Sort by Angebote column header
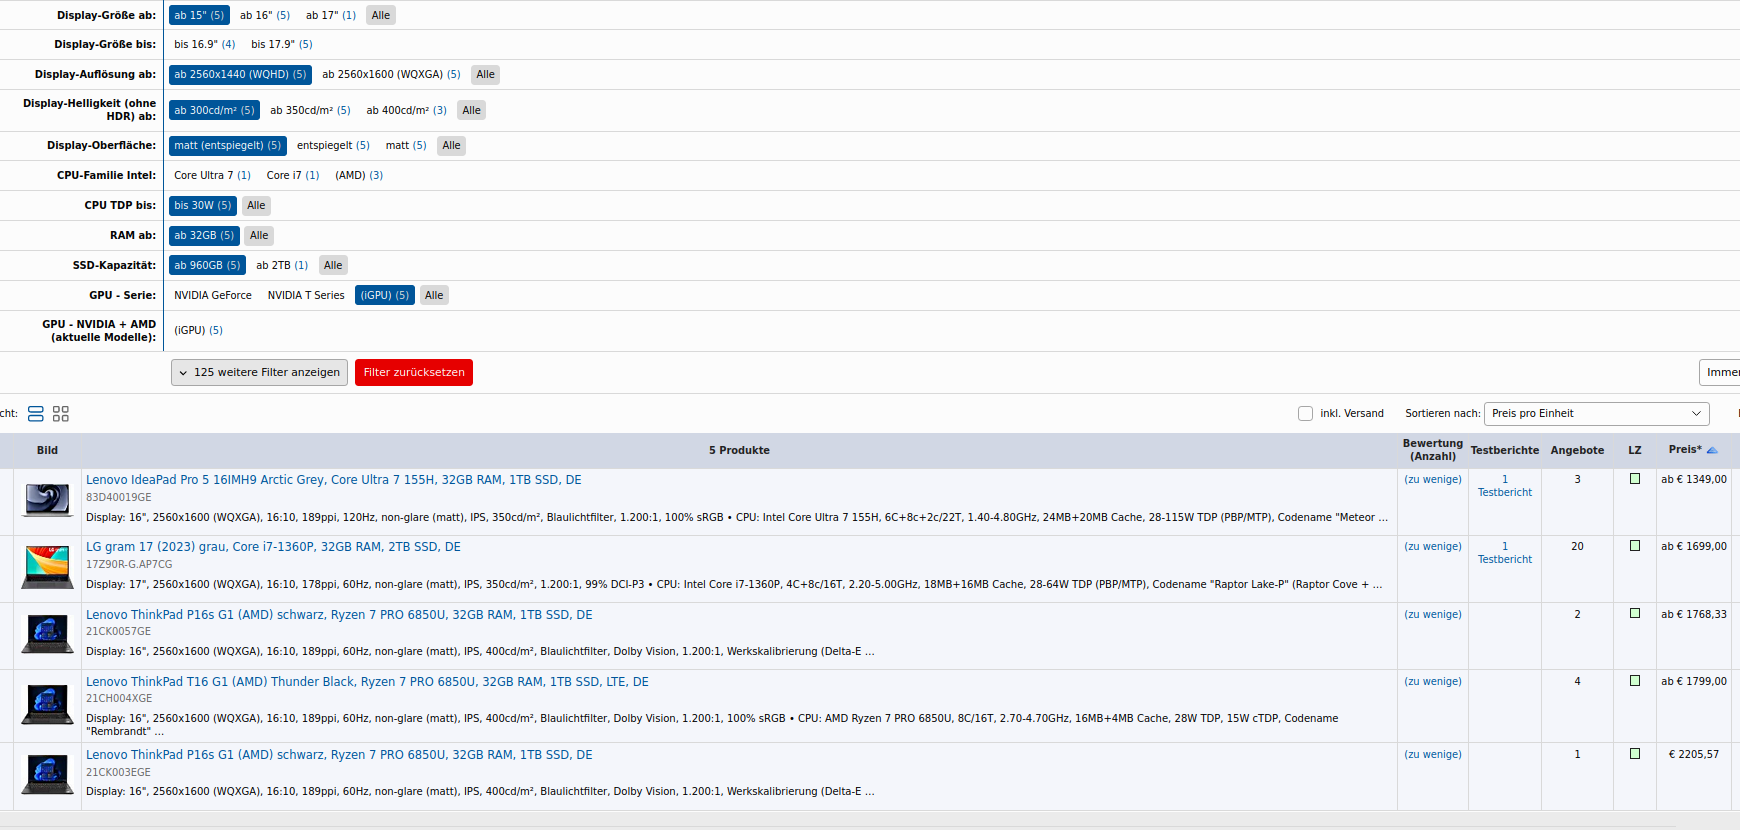1740x830 pixels. 1577,450
